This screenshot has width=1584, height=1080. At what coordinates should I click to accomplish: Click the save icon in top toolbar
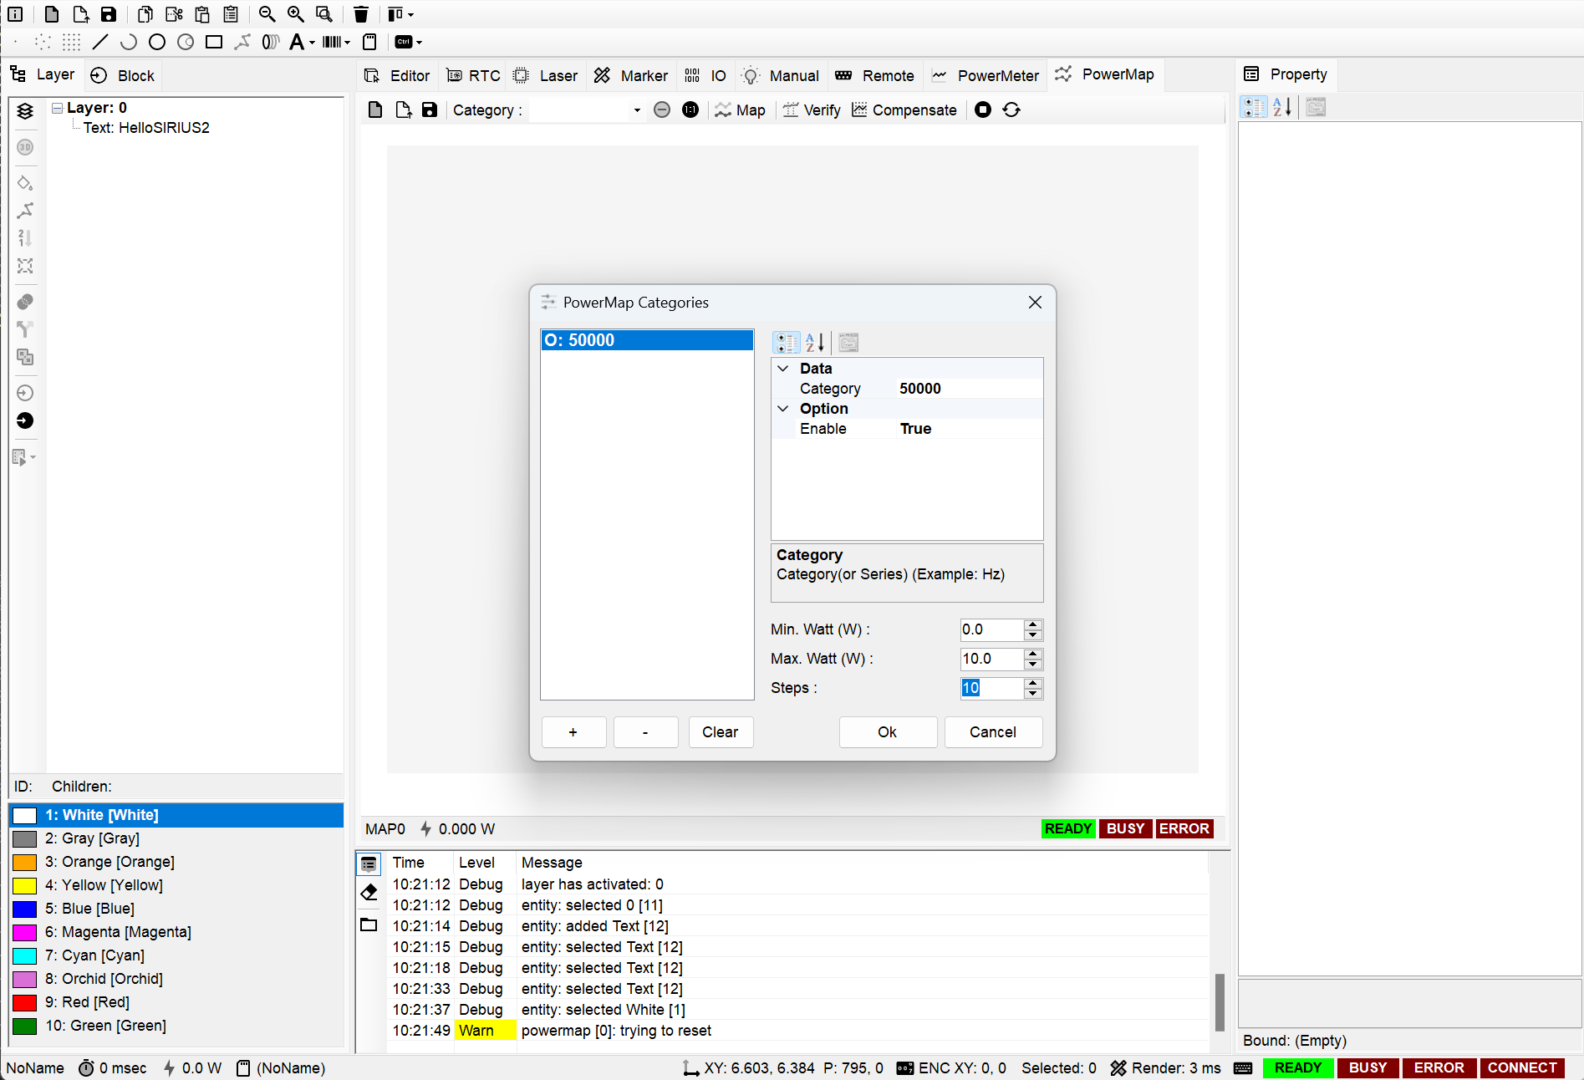(x=108, y=14)
